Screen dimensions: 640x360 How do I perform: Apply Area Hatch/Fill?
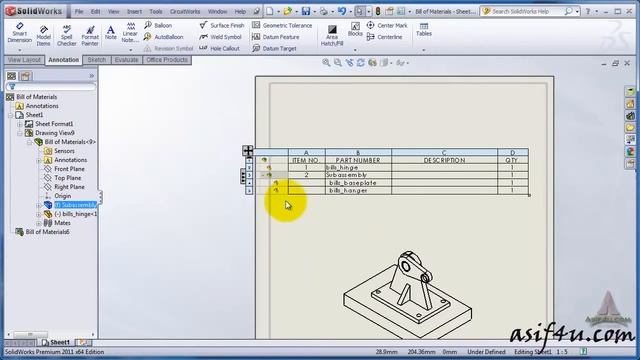point(332,36)
